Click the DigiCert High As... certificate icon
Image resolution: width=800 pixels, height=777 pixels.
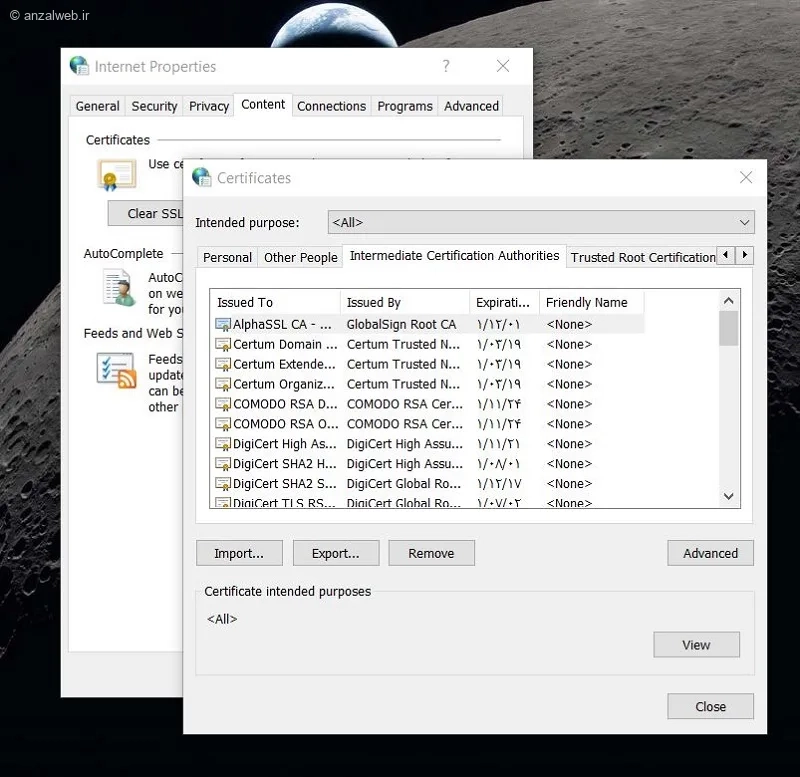coord(223,444)
